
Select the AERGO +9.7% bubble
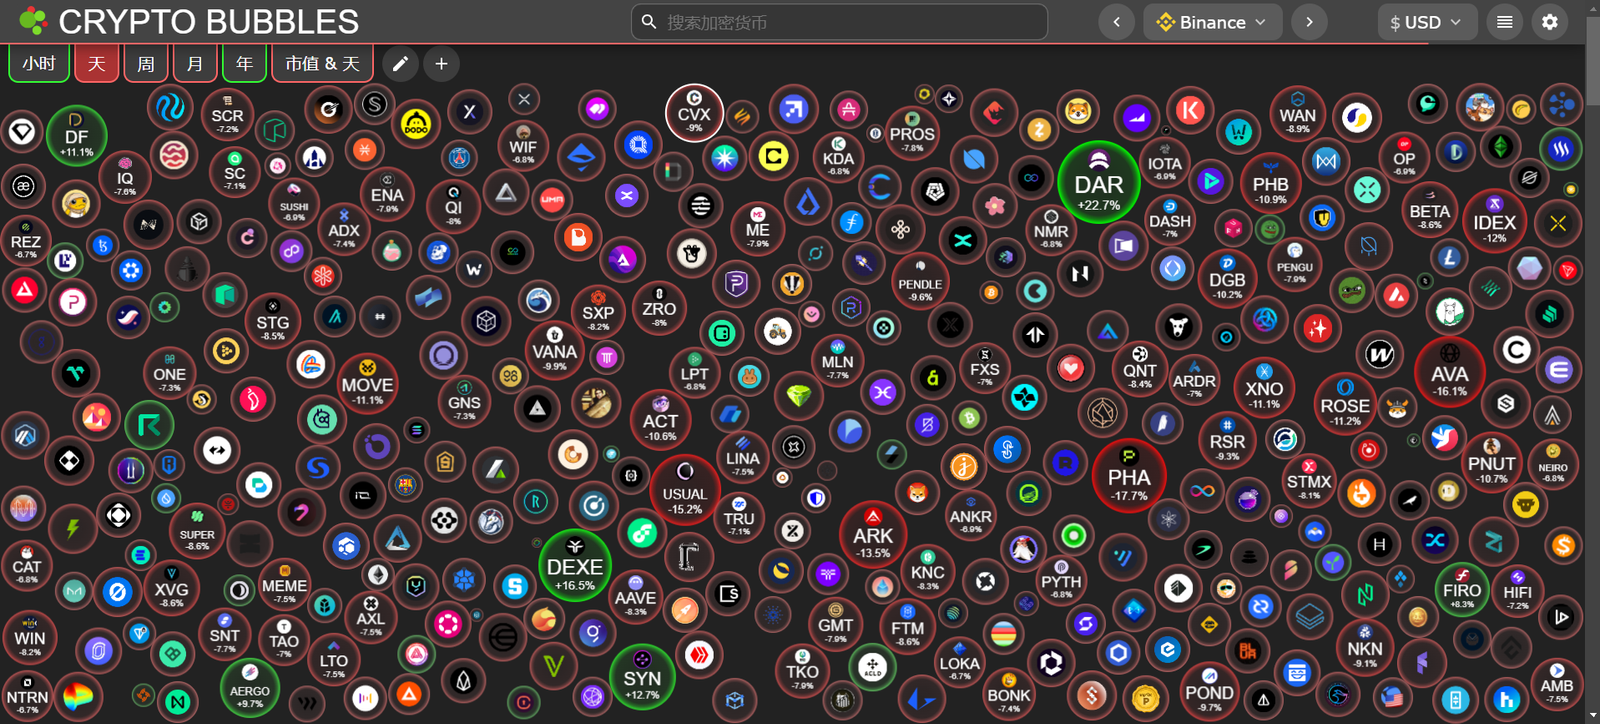[x=250, y=689]
